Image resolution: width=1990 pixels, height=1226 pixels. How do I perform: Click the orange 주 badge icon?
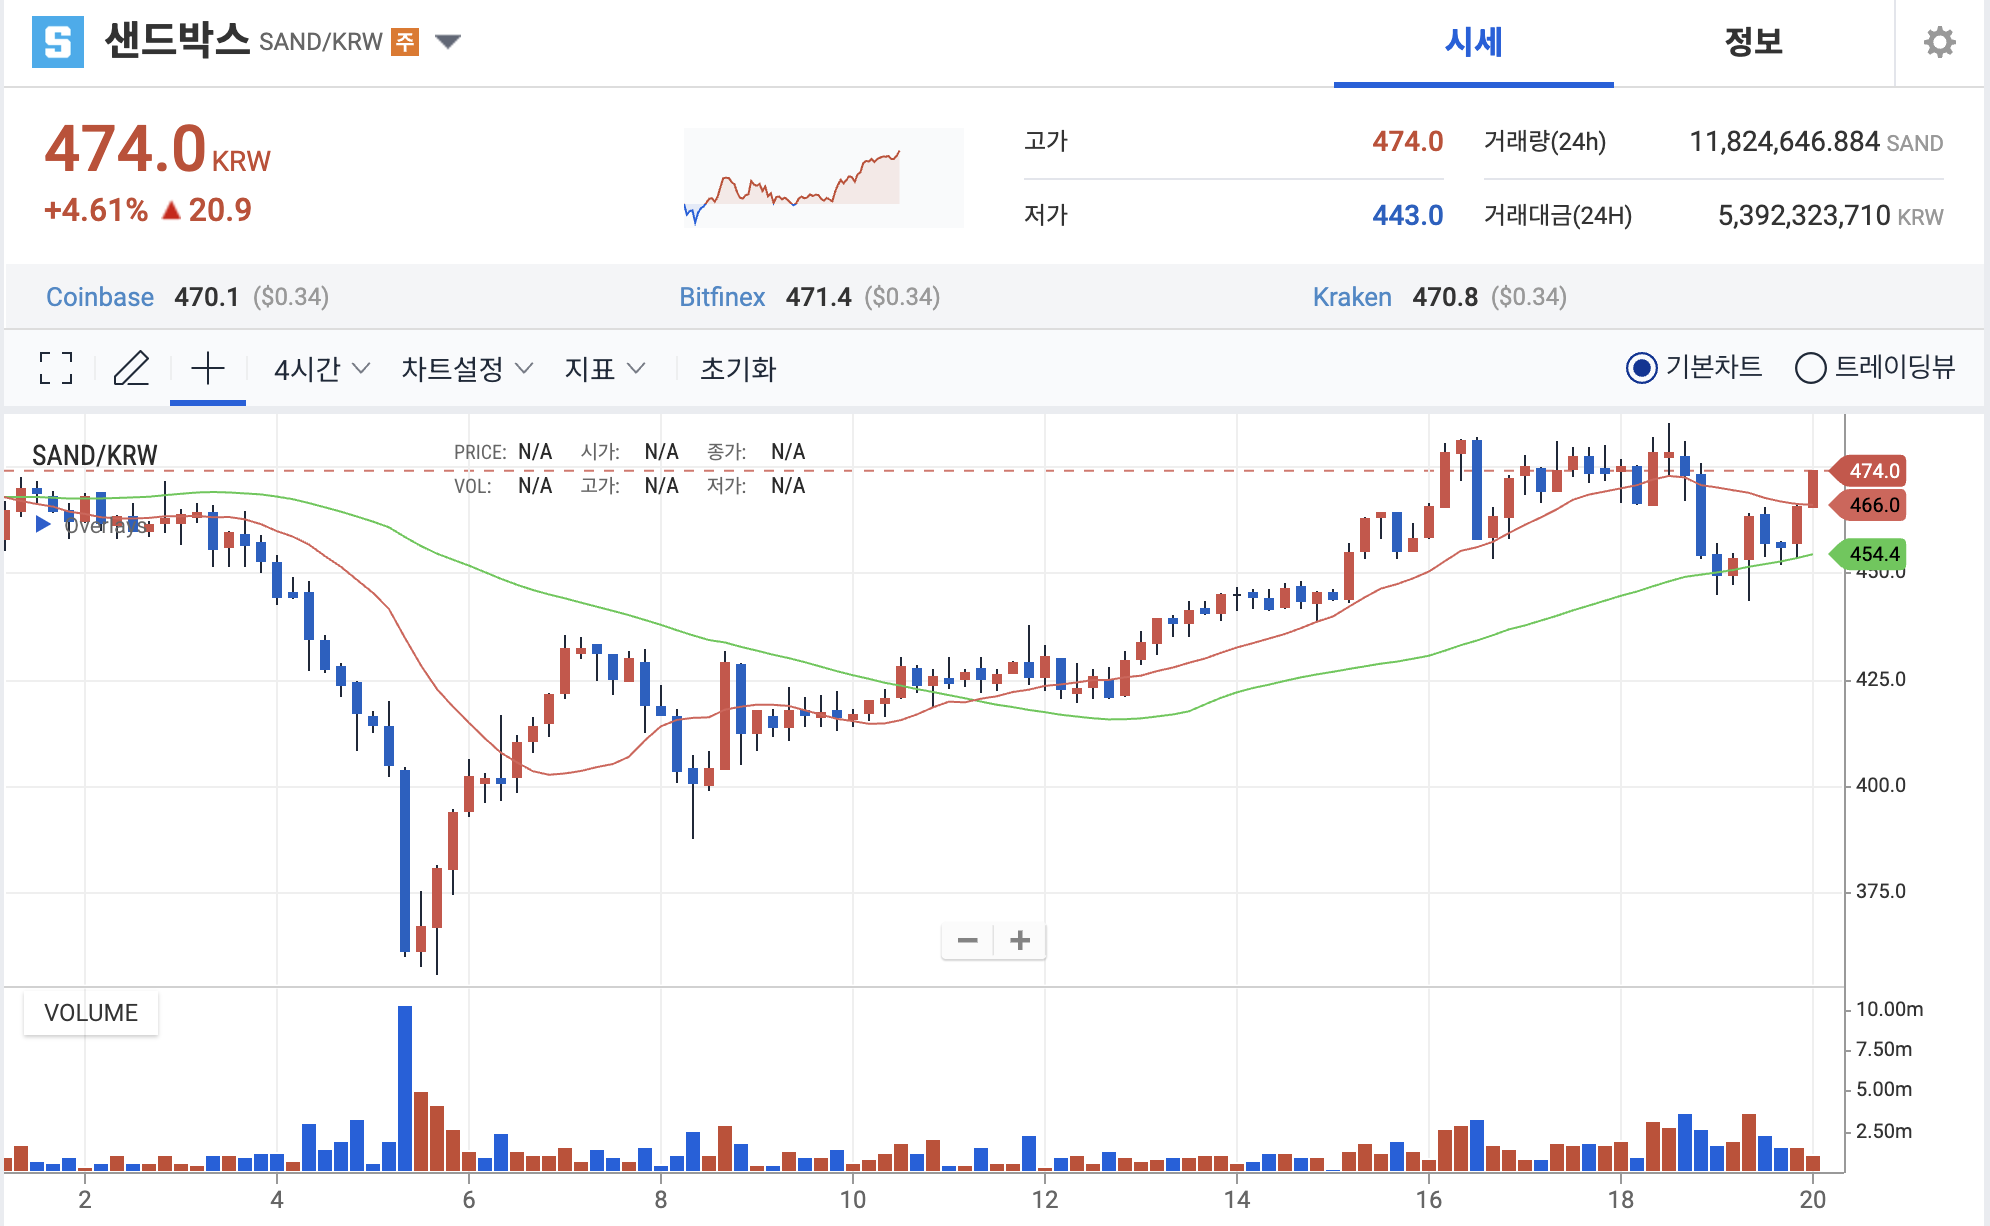[404, 42]
